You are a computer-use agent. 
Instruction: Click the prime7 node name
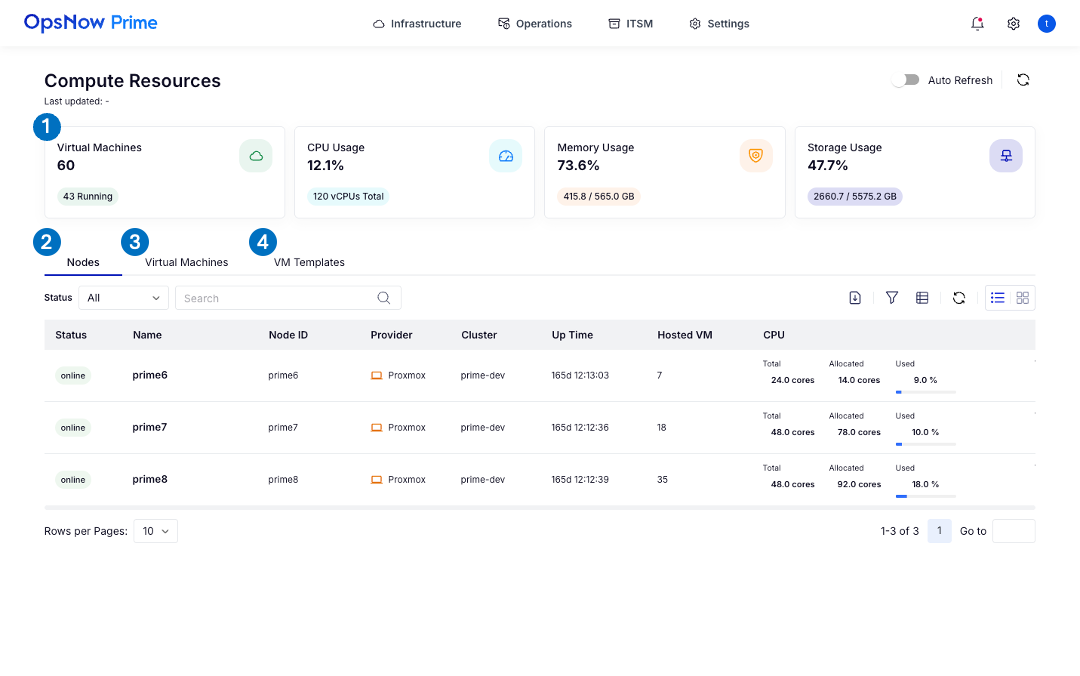(150, 427)
